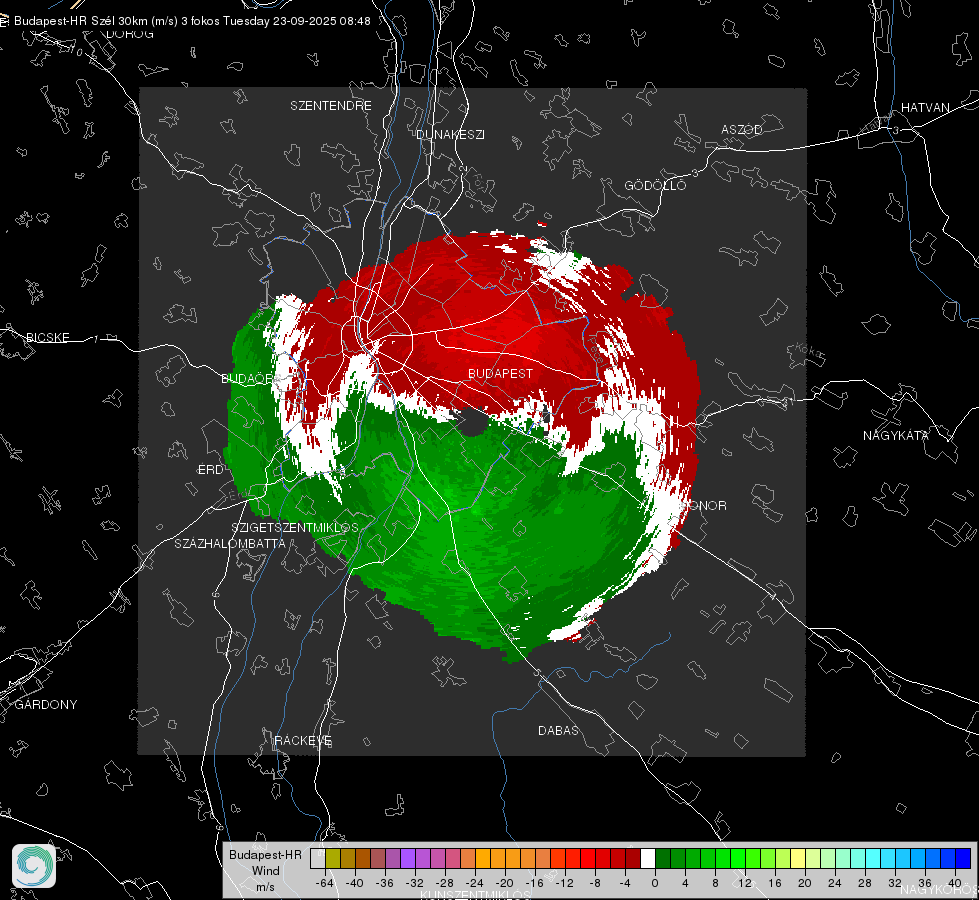Viewport: 979px width, 900px height.
Task: Click the Wind label in the legend
Action: (265, 870)
